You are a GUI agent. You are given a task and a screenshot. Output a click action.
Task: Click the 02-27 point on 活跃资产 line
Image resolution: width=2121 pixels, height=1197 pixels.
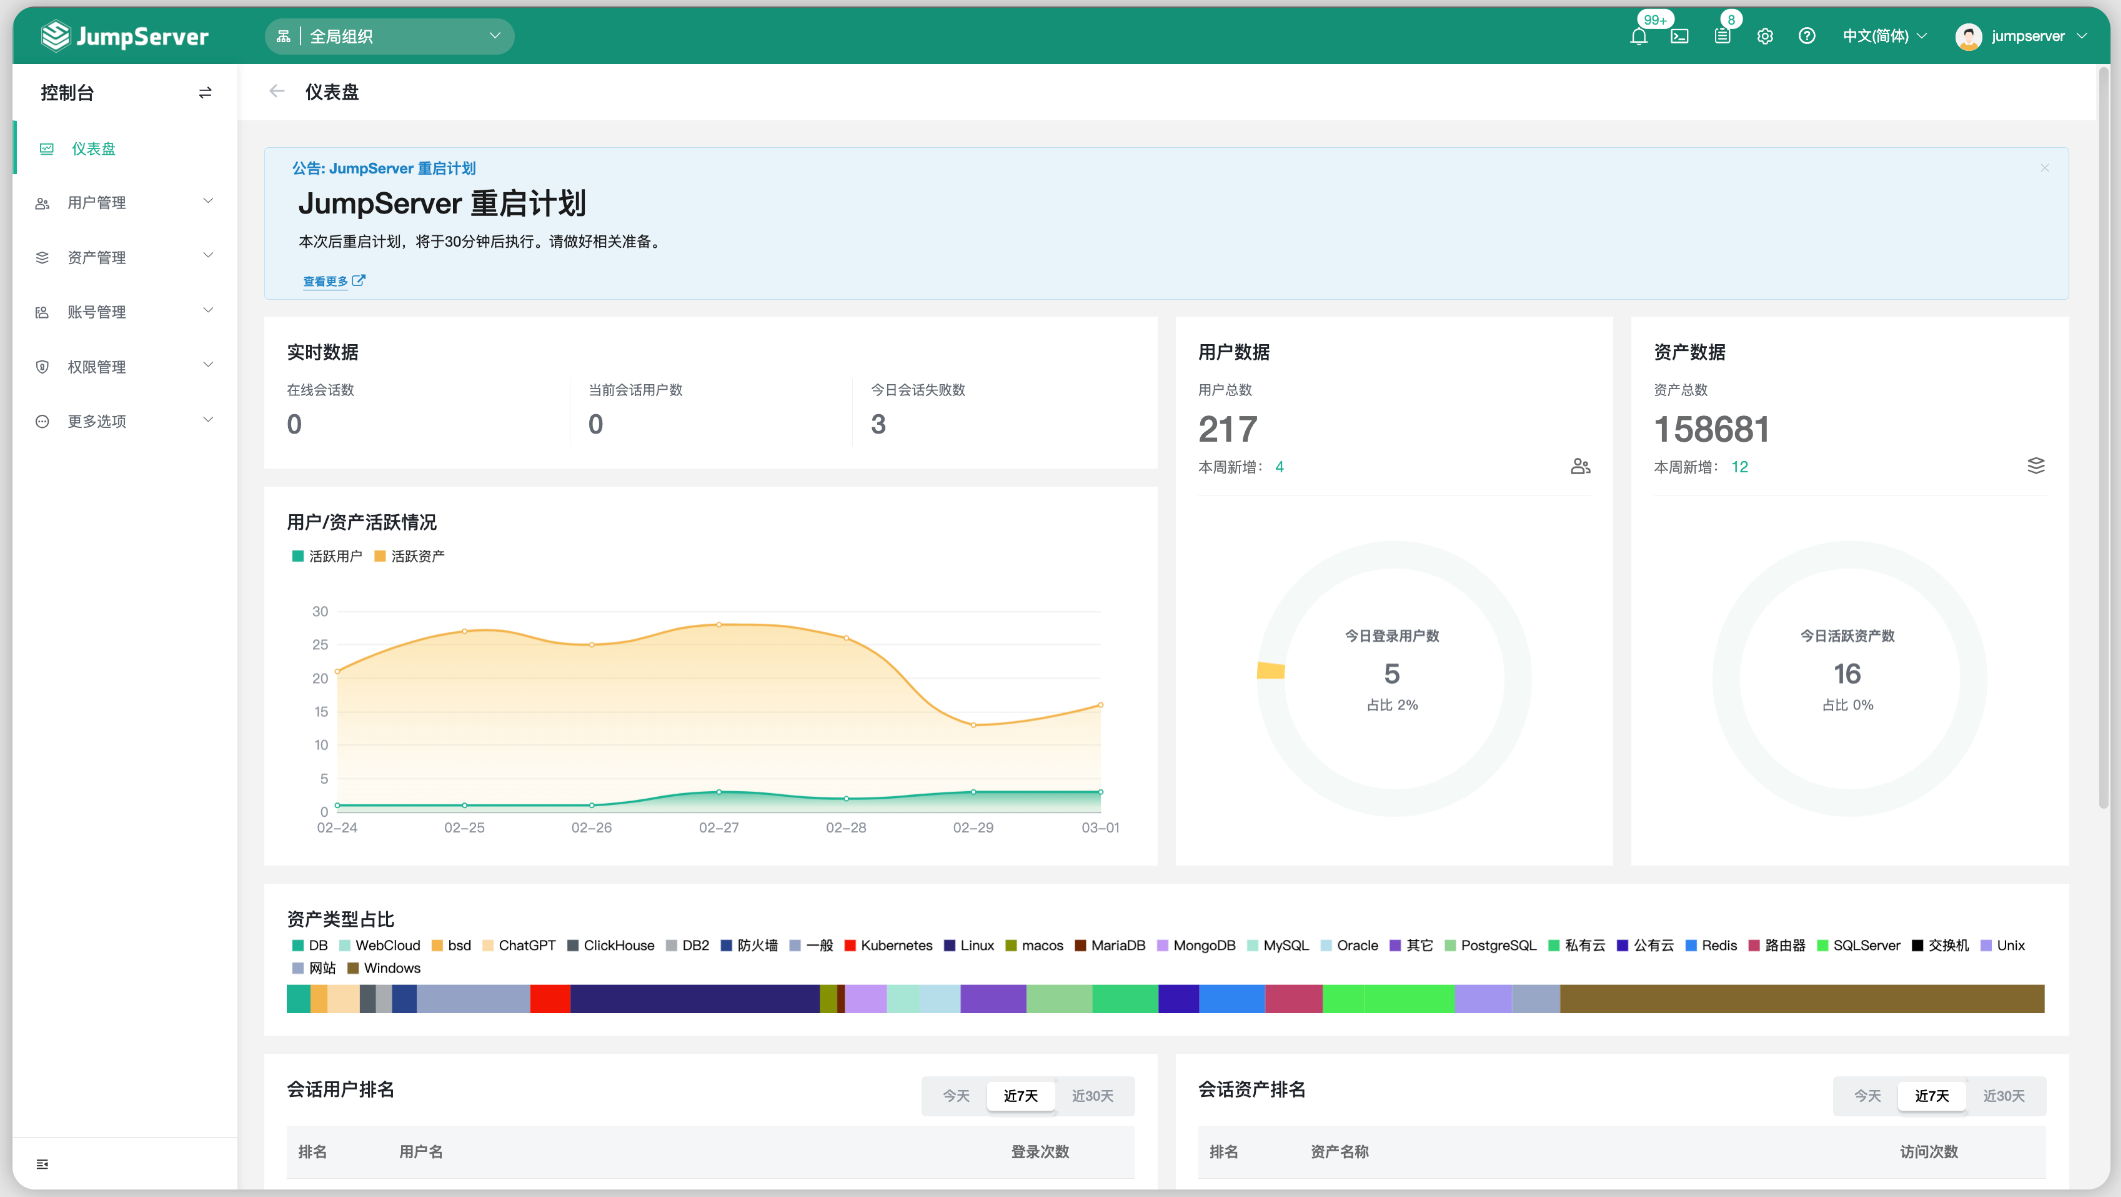click(719, 625)
